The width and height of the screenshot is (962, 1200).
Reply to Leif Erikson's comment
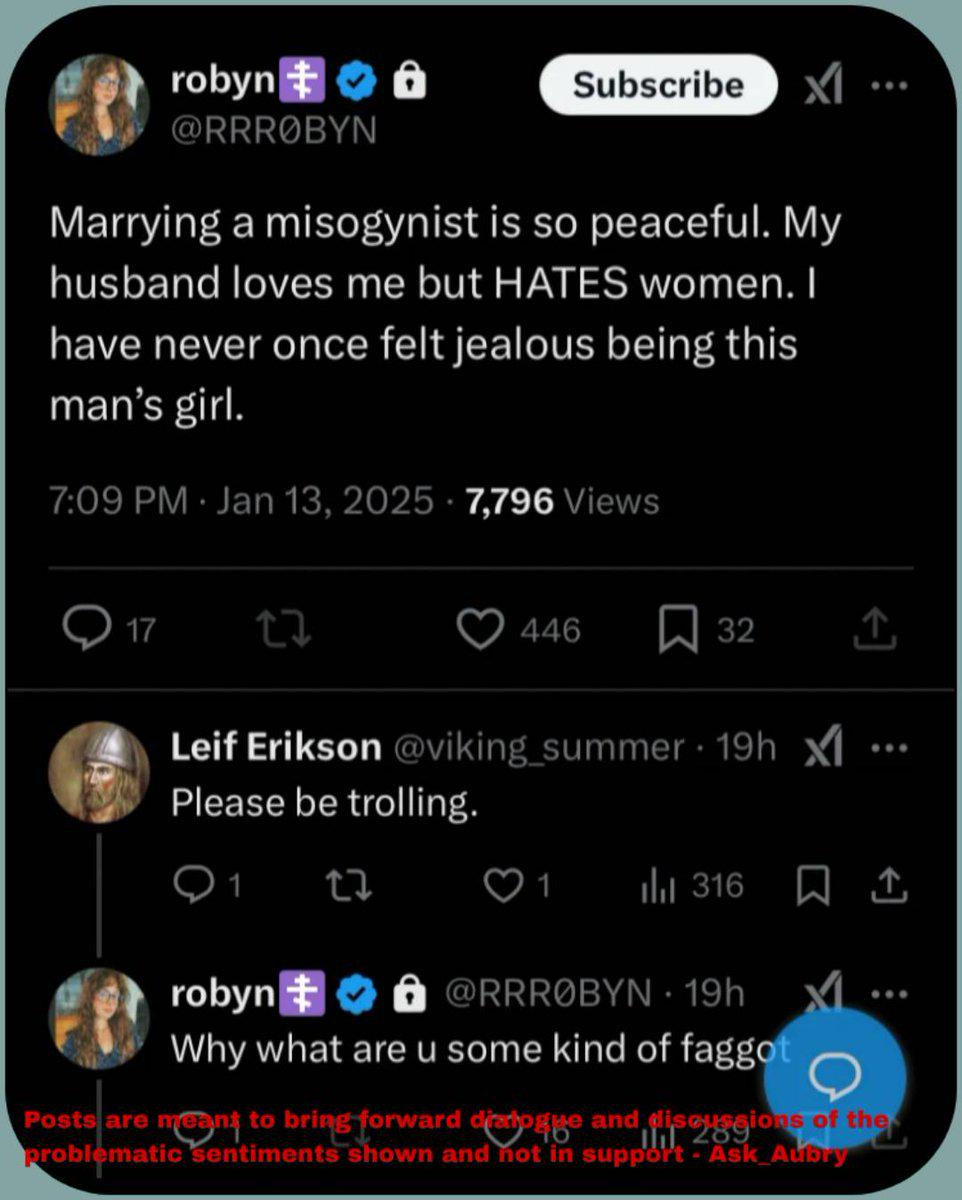click(x=190, y=885)
